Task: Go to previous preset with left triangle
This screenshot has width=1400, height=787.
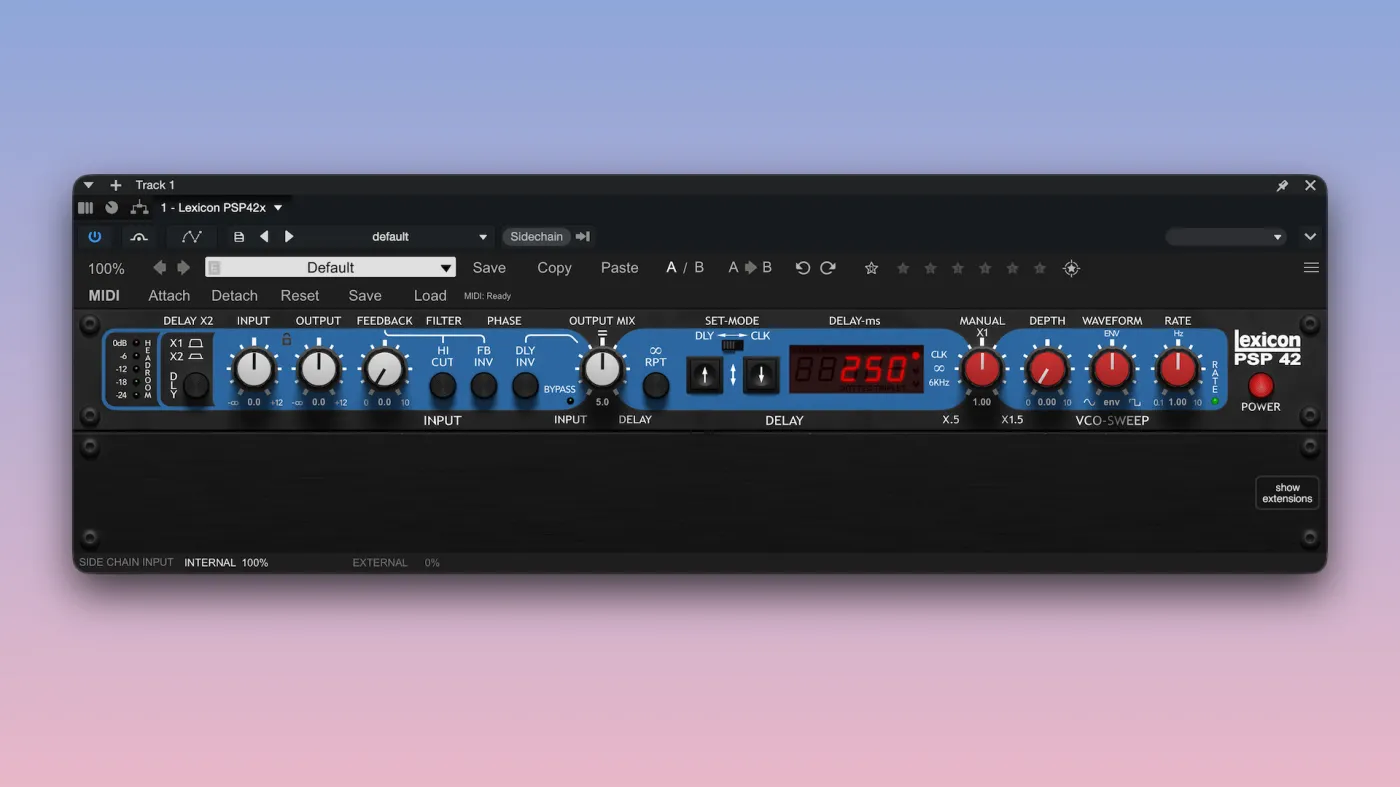Action: pos(264,237)
